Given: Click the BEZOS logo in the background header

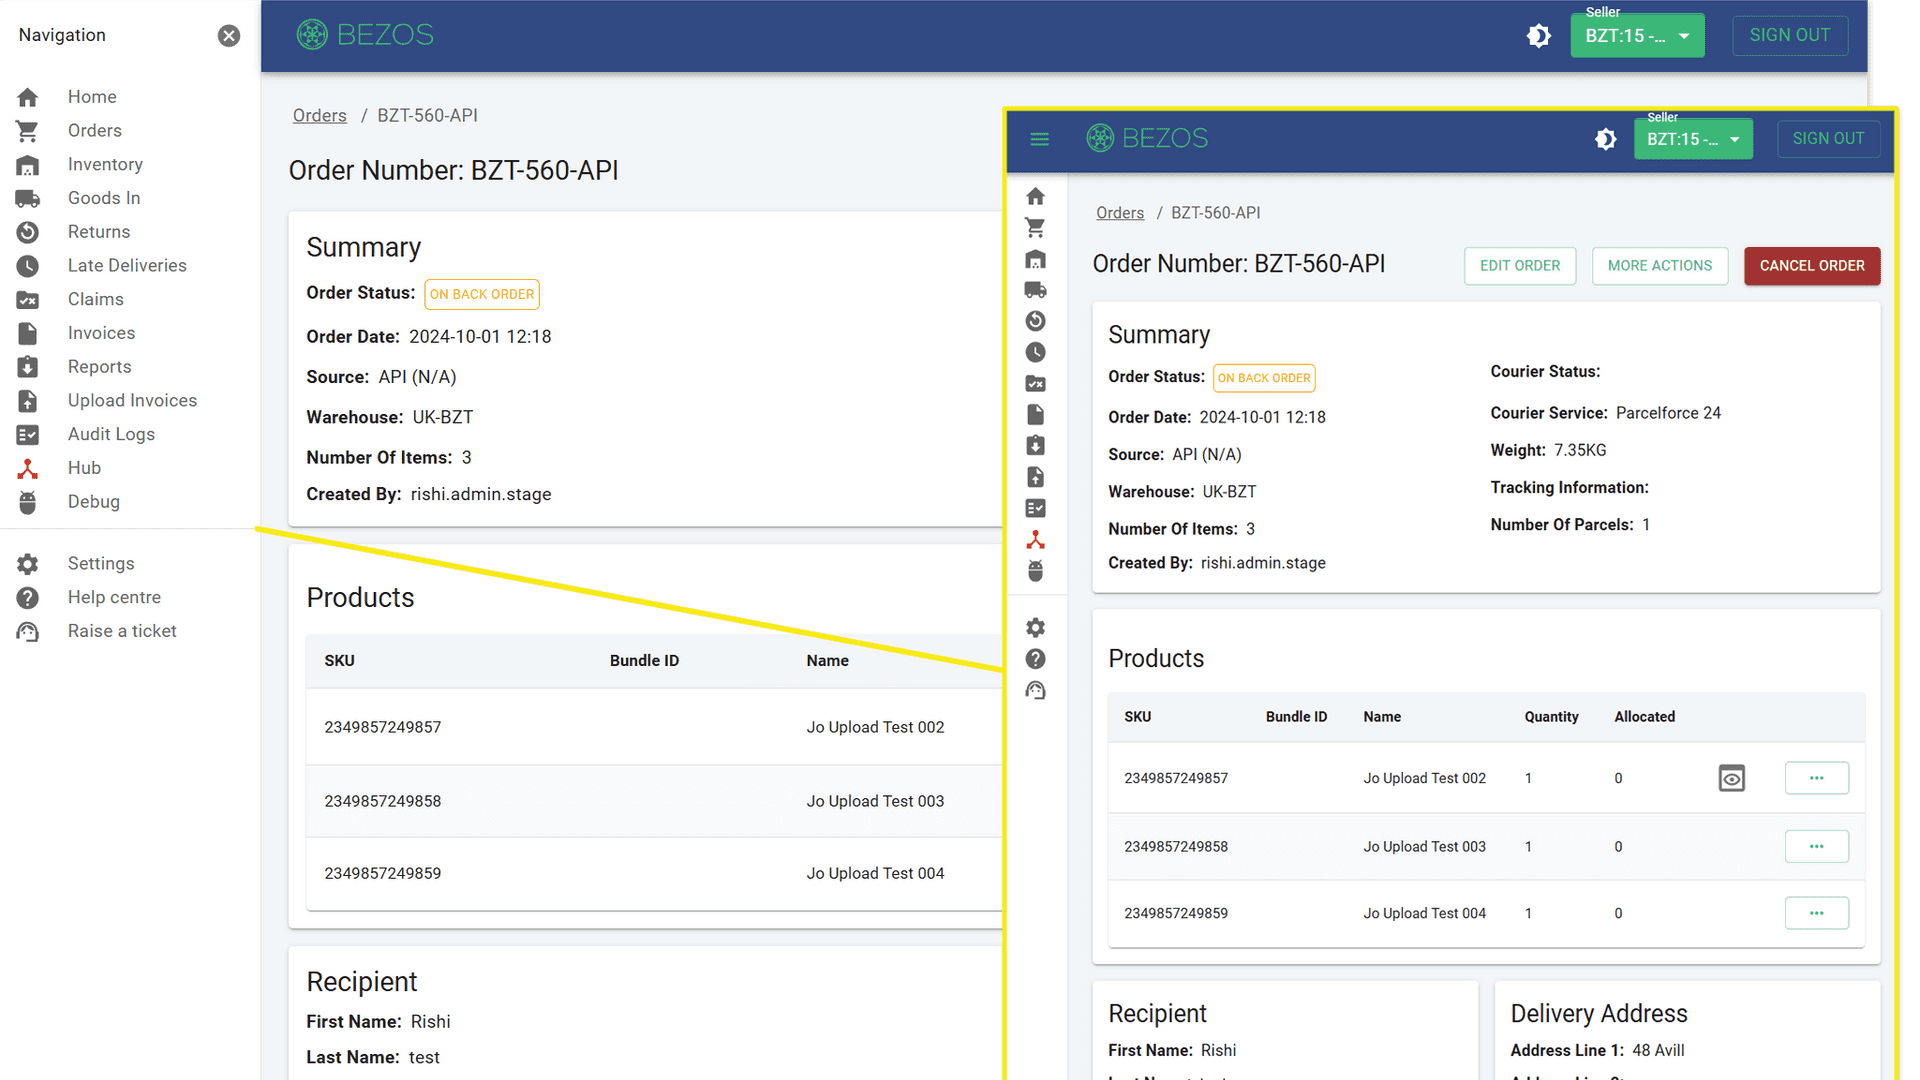Looking at the screenshot, I should coord(365,35).
